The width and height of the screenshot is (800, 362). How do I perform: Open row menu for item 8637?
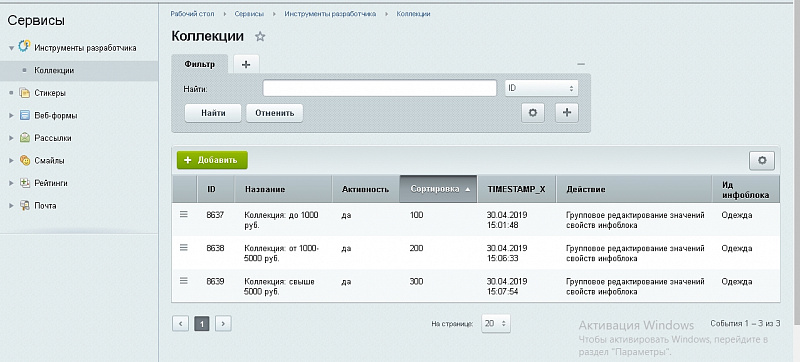point(184,215)
